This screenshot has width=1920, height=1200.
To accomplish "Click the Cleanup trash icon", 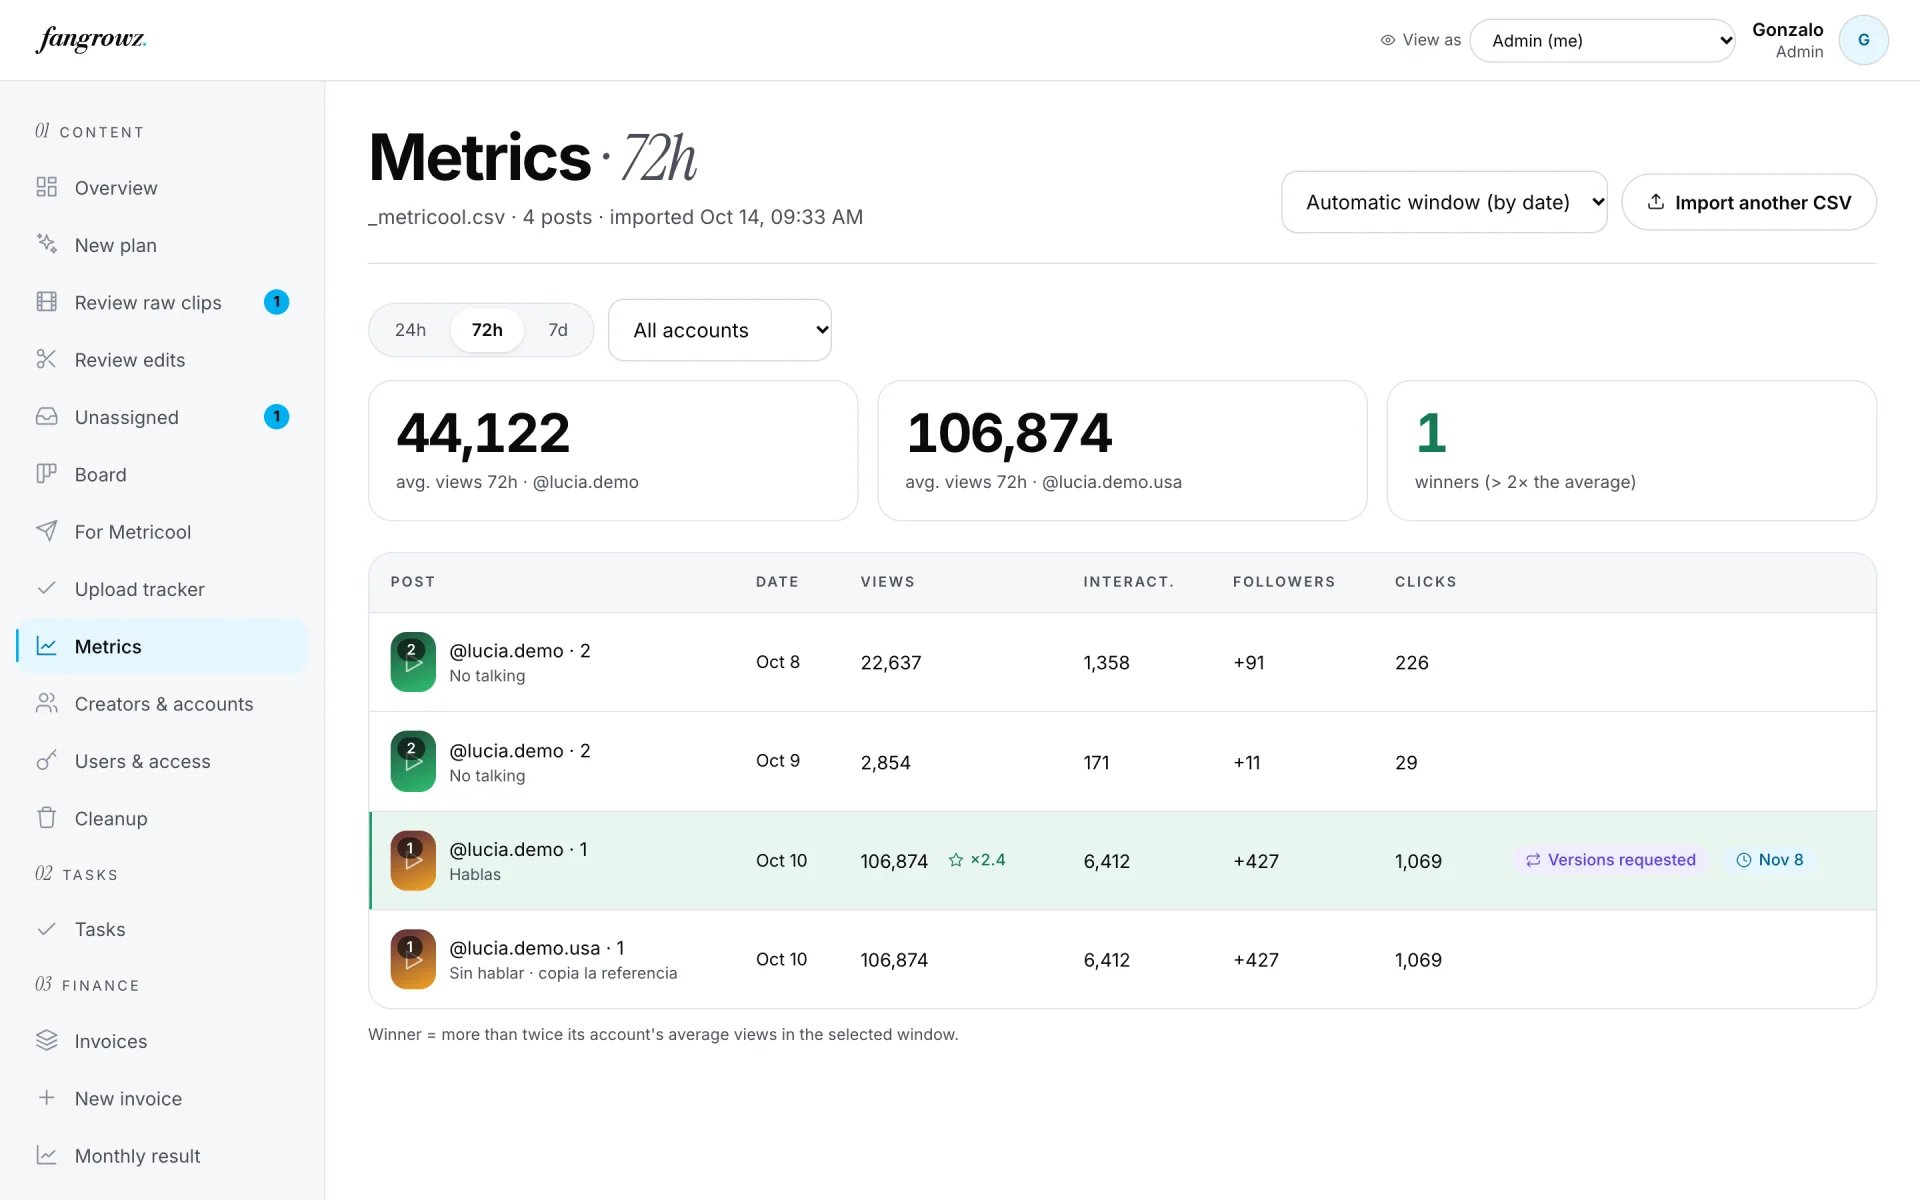I will 46,818.
